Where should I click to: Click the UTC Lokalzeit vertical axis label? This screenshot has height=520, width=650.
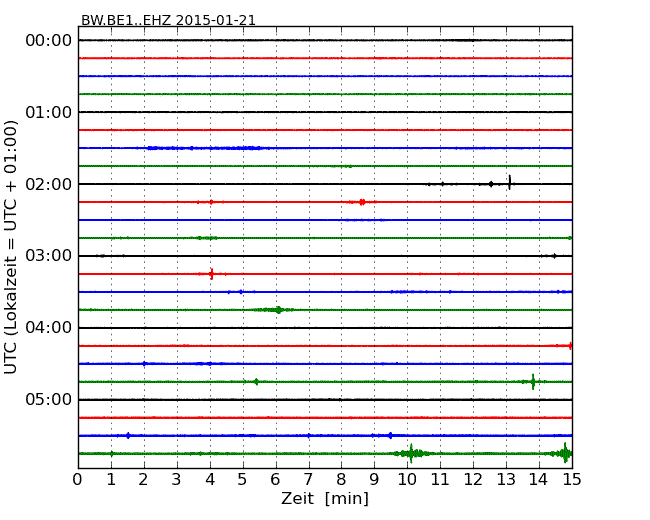pyautogui.click(x=11, y=247)
